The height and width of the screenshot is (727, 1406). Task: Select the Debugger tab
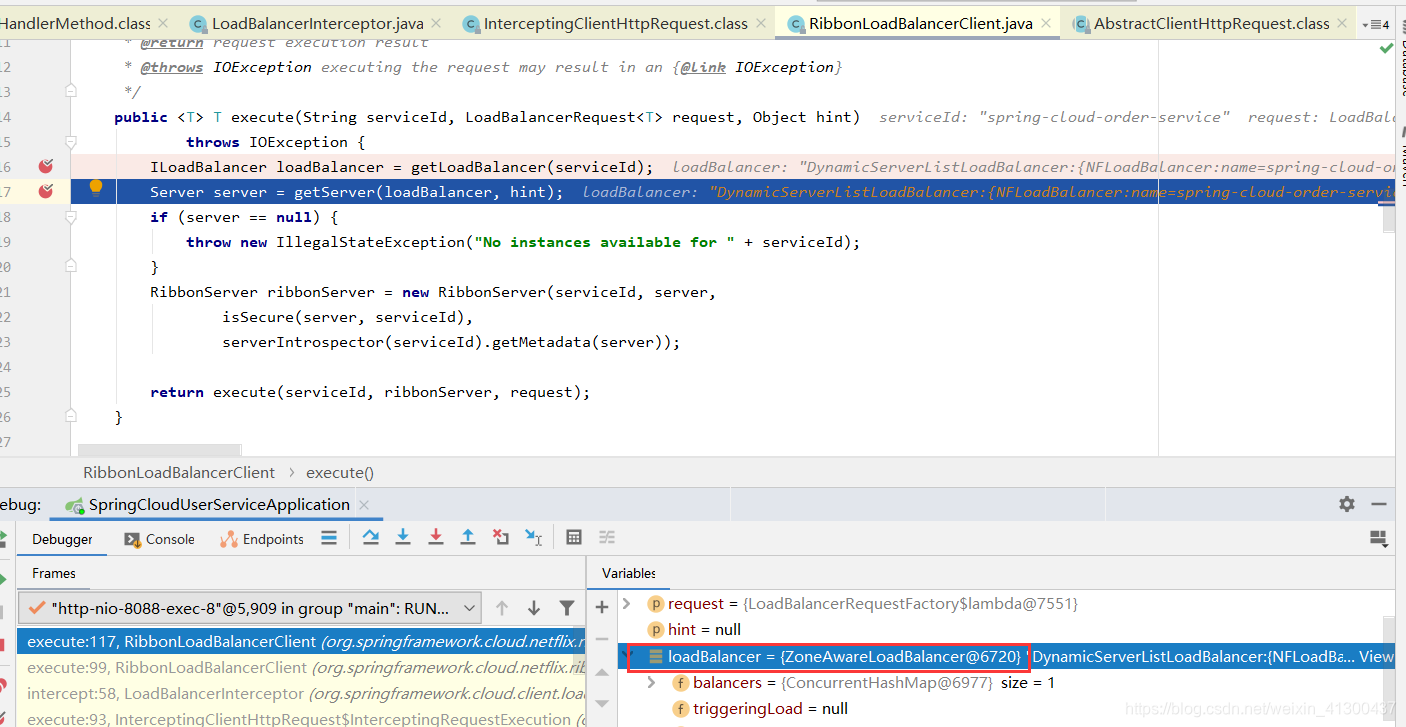coord(62,539)
